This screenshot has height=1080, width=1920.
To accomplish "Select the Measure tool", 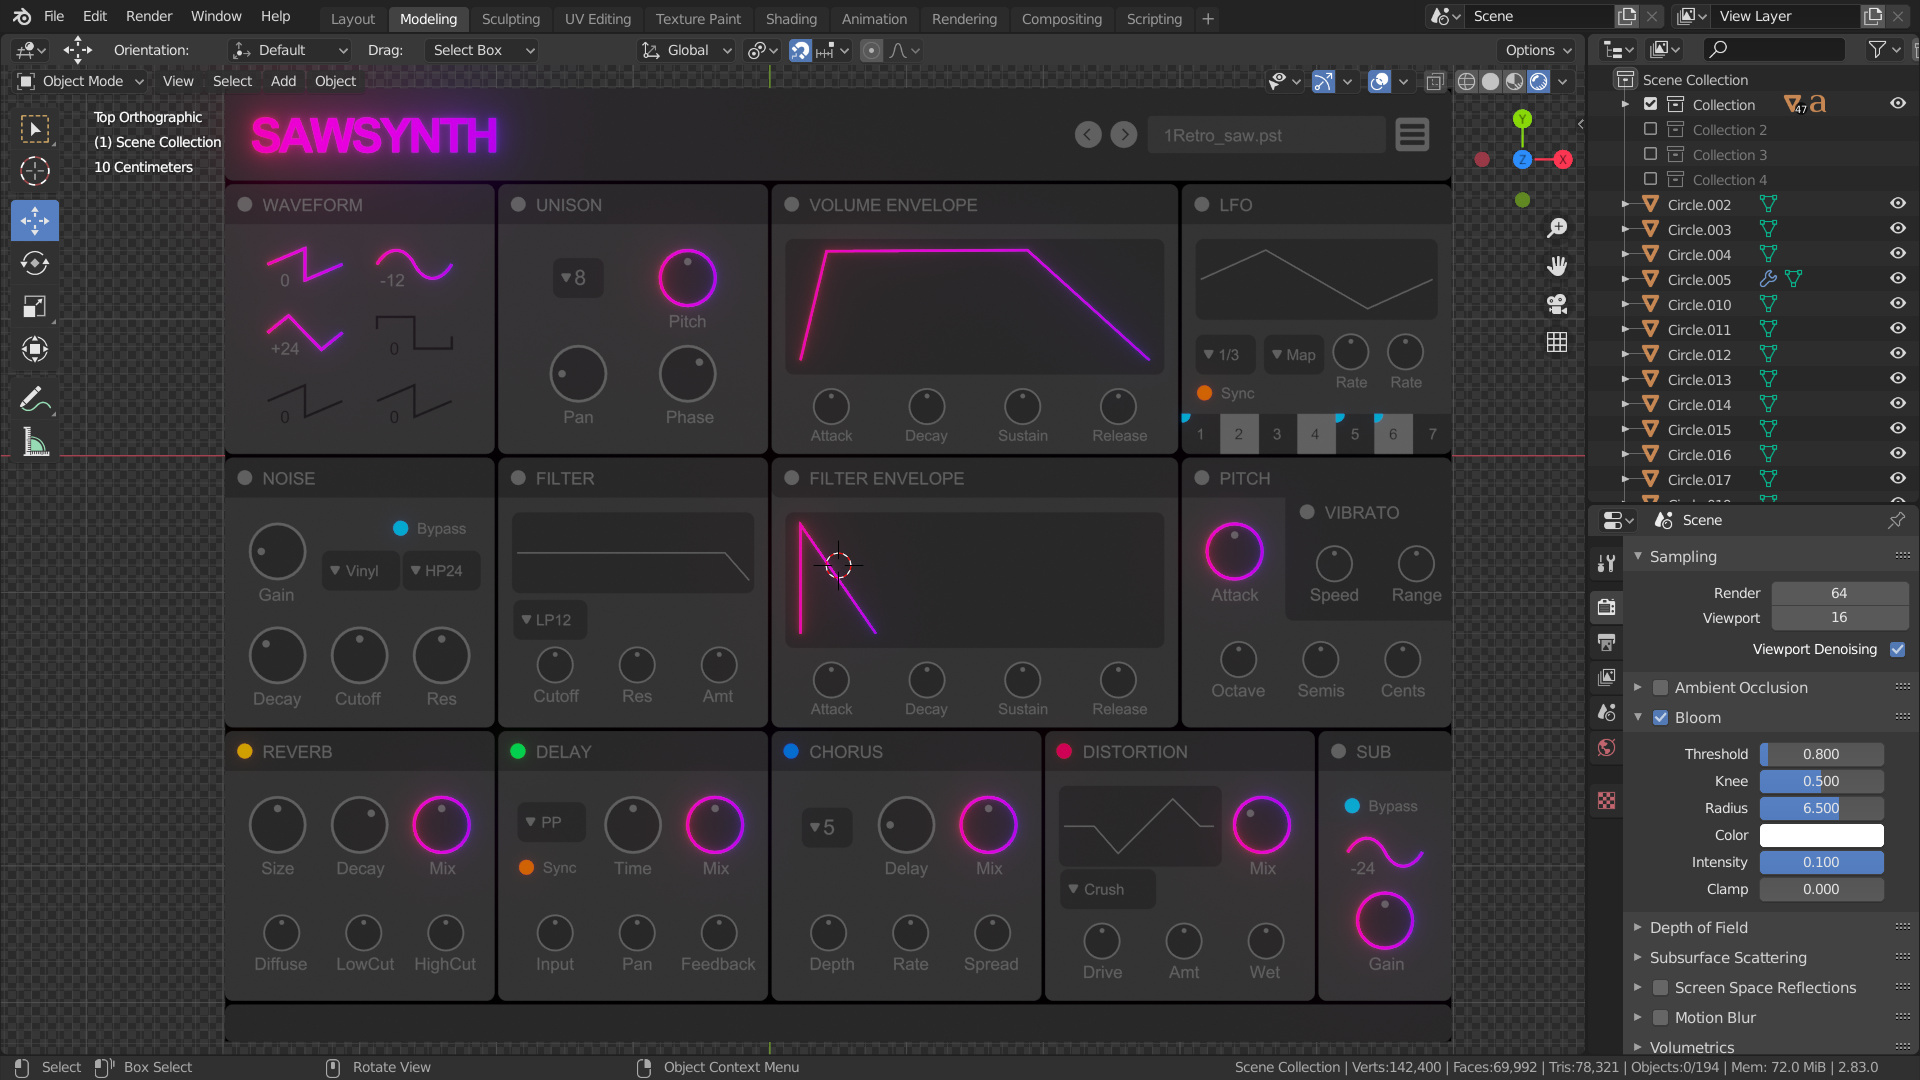I will coord(35,443).
